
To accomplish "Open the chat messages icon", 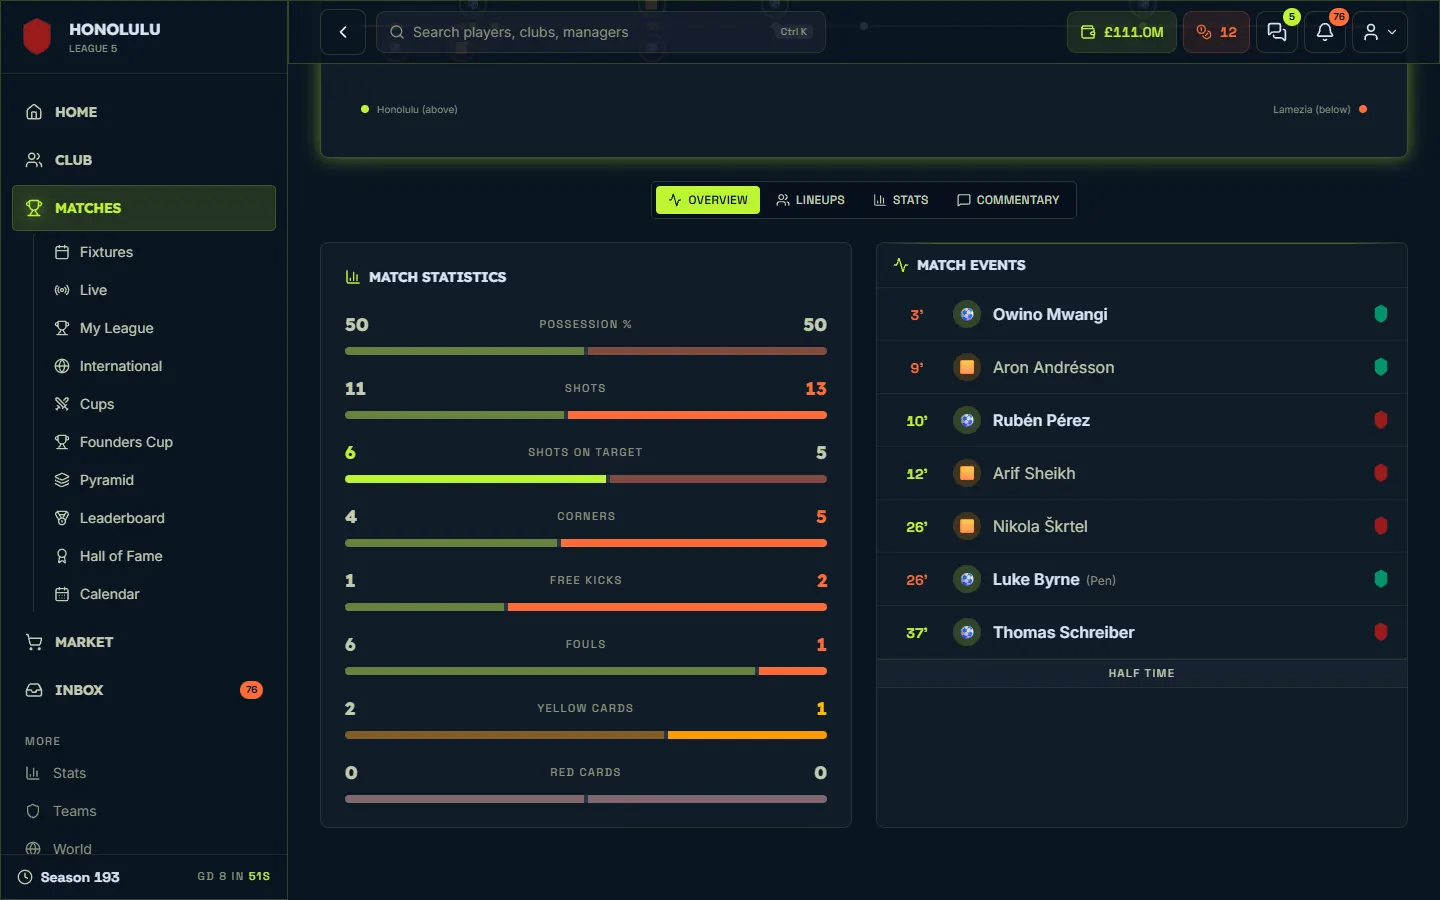I will point(1277,32).
